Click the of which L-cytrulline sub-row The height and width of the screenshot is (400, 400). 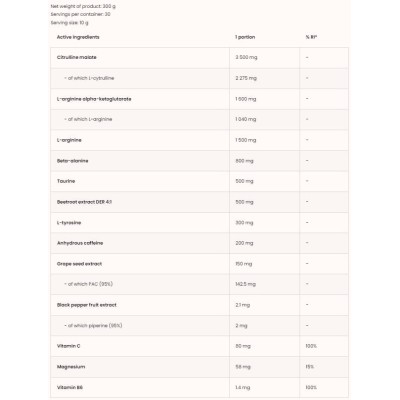tap(199, 78)
